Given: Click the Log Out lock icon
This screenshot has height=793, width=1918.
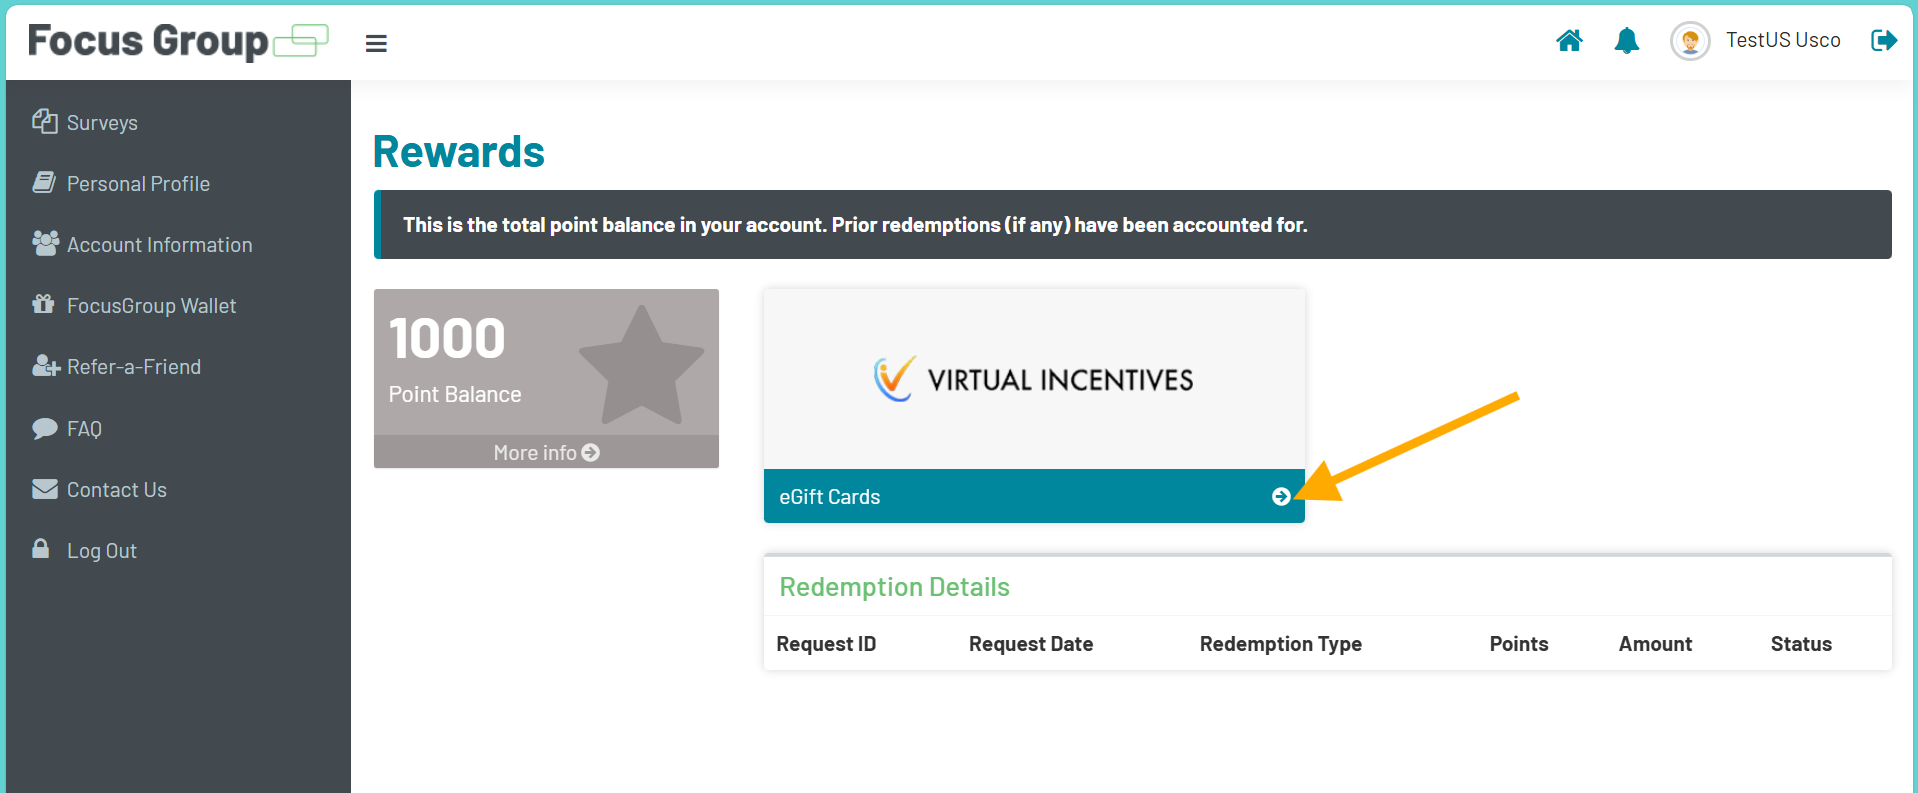Looking at the screenshot, I should point(41,548).
